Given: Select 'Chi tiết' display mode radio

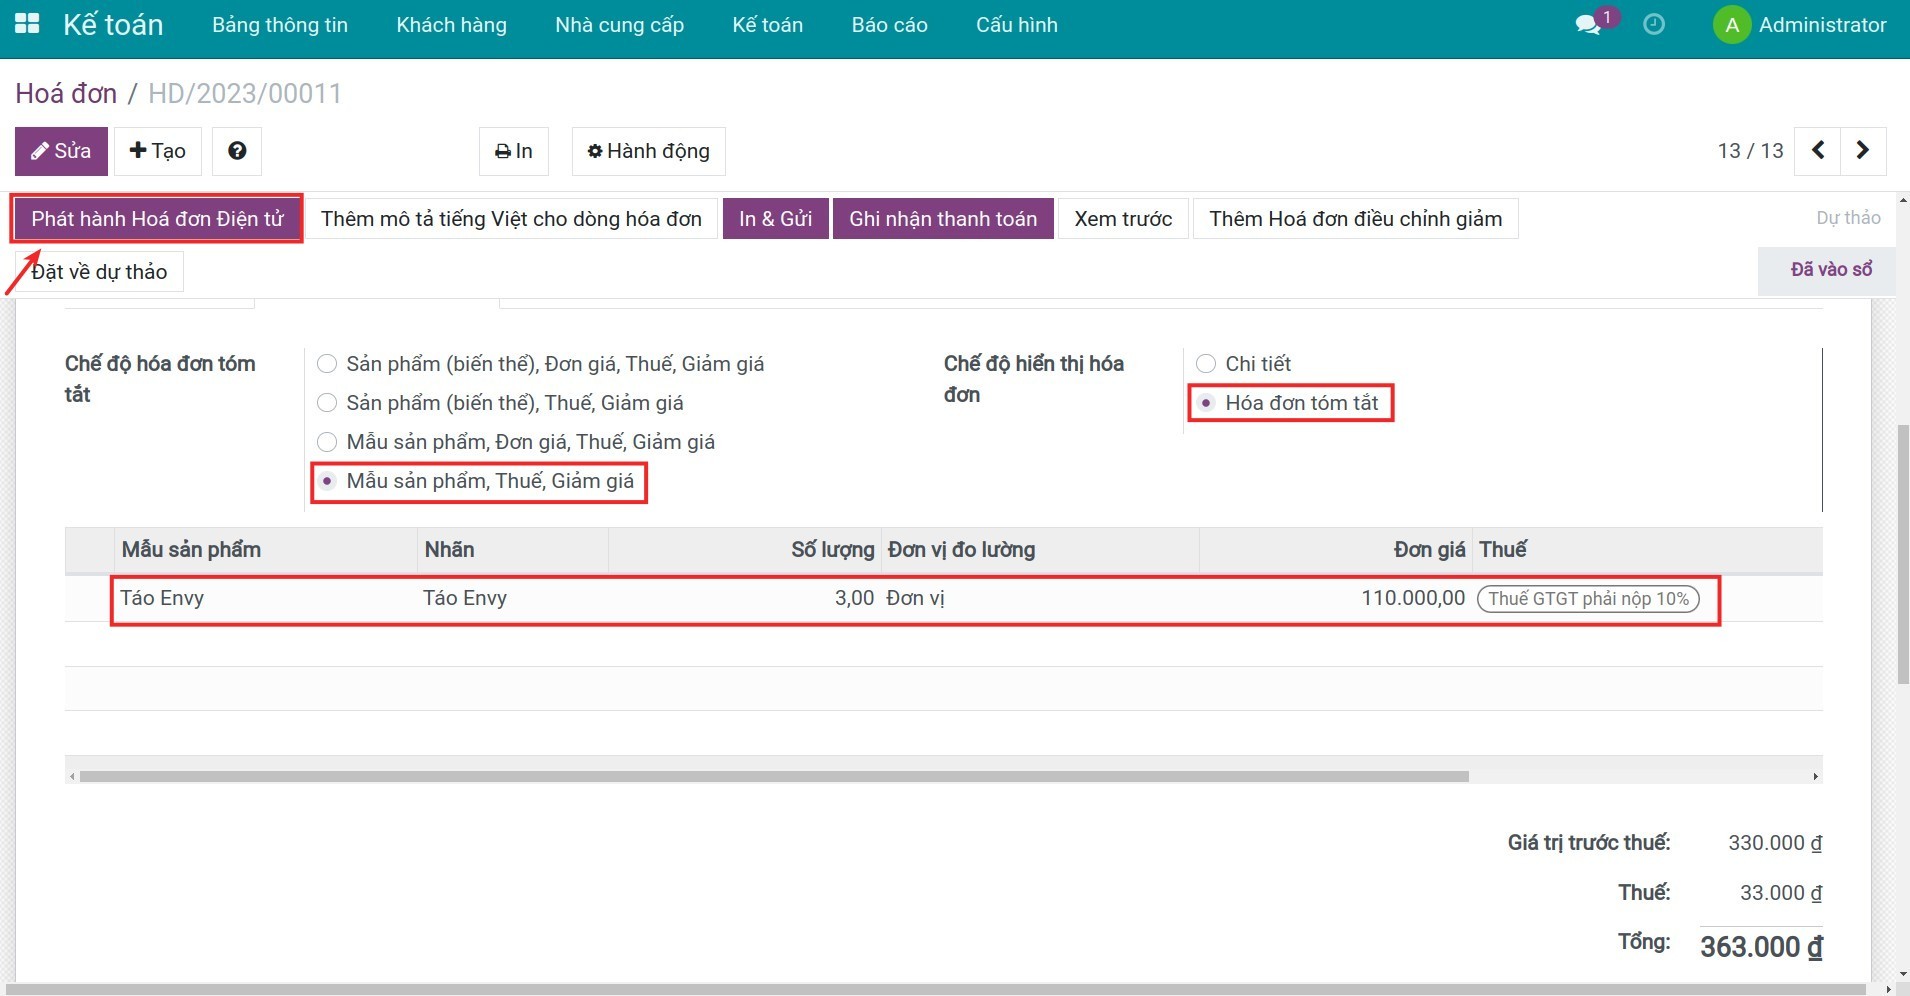Looking at the screenshot, I should point(1206,364).
